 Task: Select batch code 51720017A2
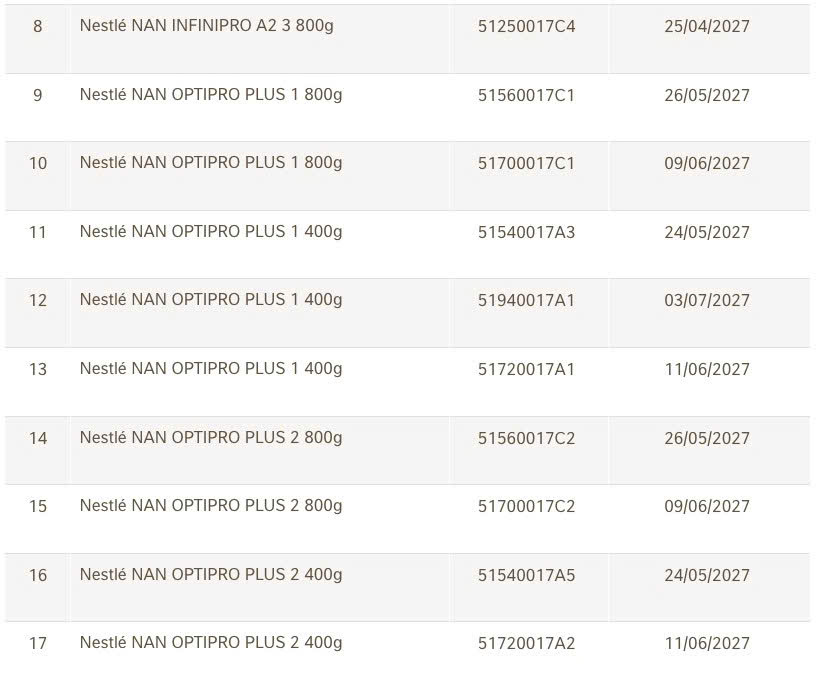click(x=526, y=644)
